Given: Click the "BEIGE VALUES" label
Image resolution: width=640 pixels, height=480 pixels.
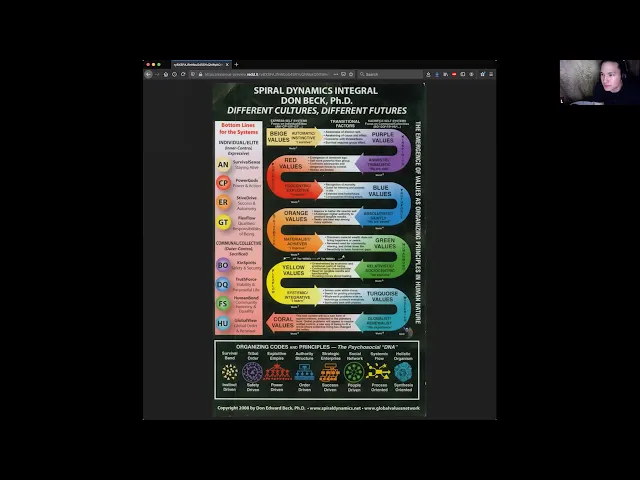Looking at the screenshot, I should tap(278, 137).
